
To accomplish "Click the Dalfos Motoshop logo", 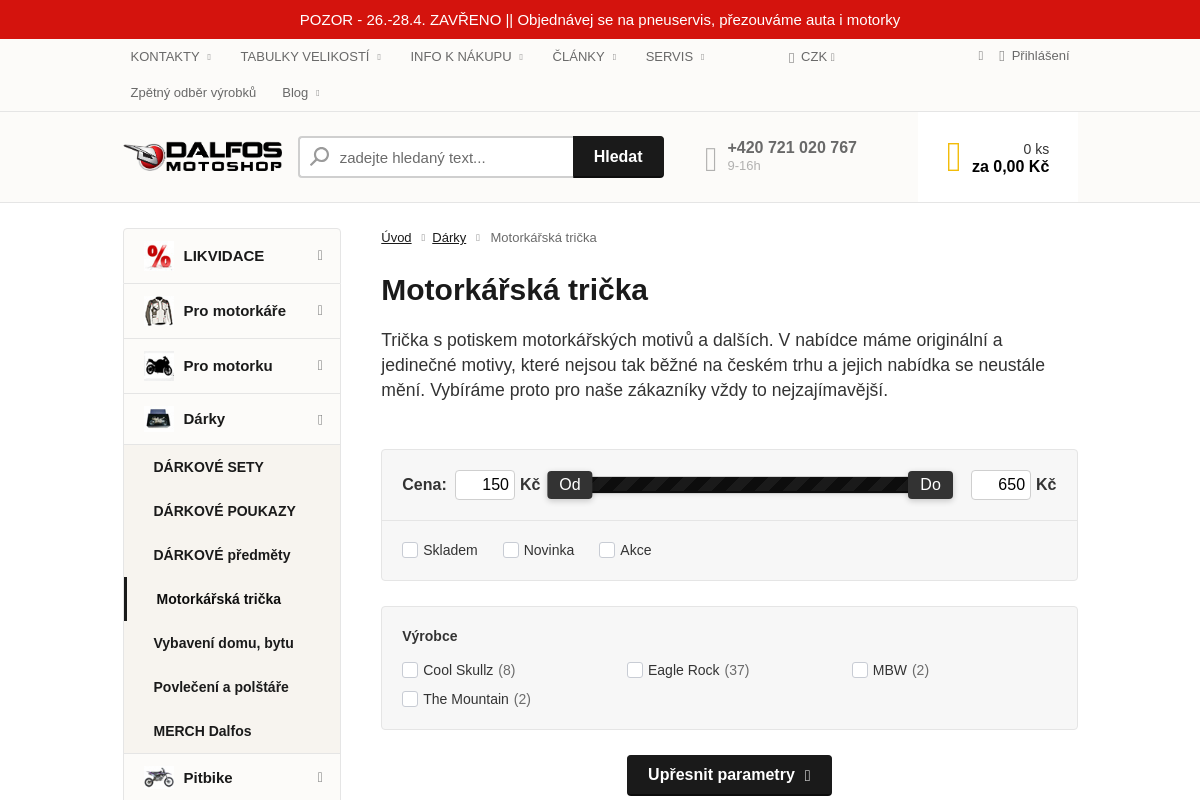I will (203, 156).
